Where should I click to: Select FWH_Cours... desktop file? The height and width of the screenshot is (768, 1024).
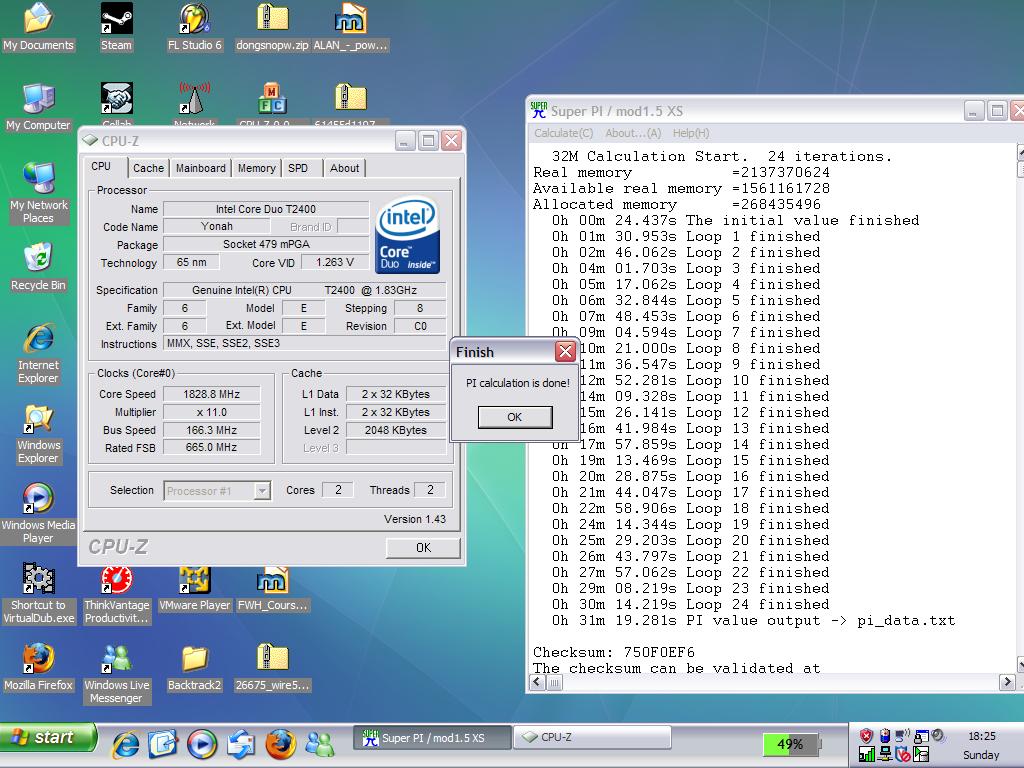coord(272,588)
